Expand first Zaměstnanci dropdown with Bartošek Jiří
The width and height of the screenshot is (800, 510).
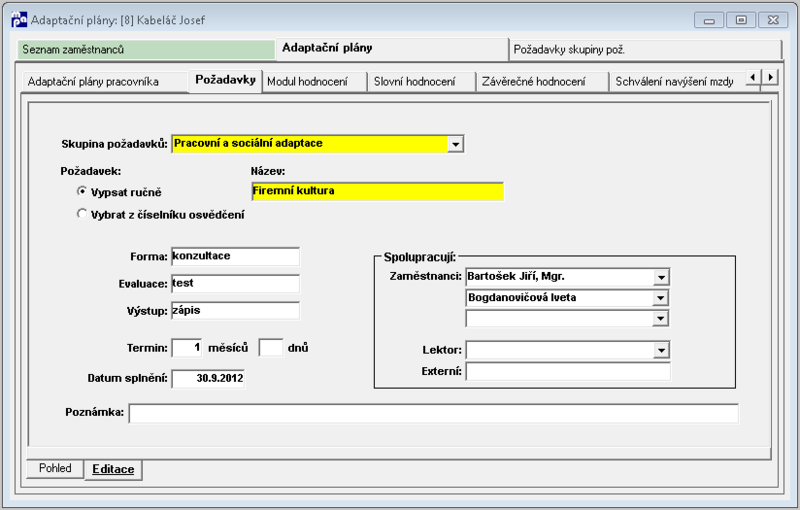(661, 277)
